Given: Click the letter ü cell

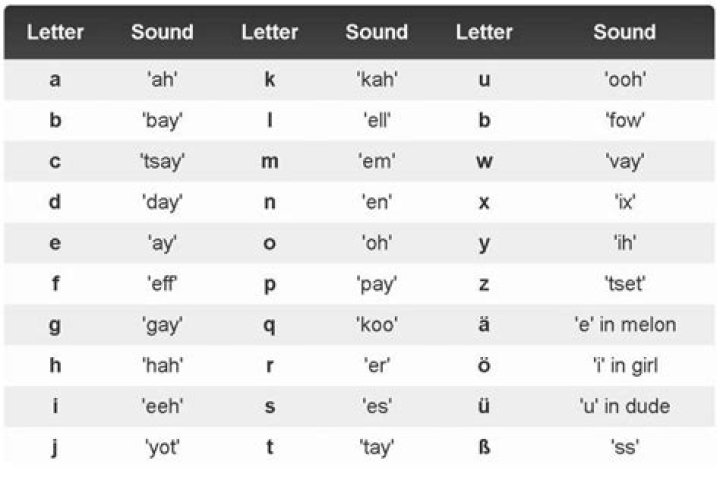Looking at the screenshot, I should coord(484,406).
